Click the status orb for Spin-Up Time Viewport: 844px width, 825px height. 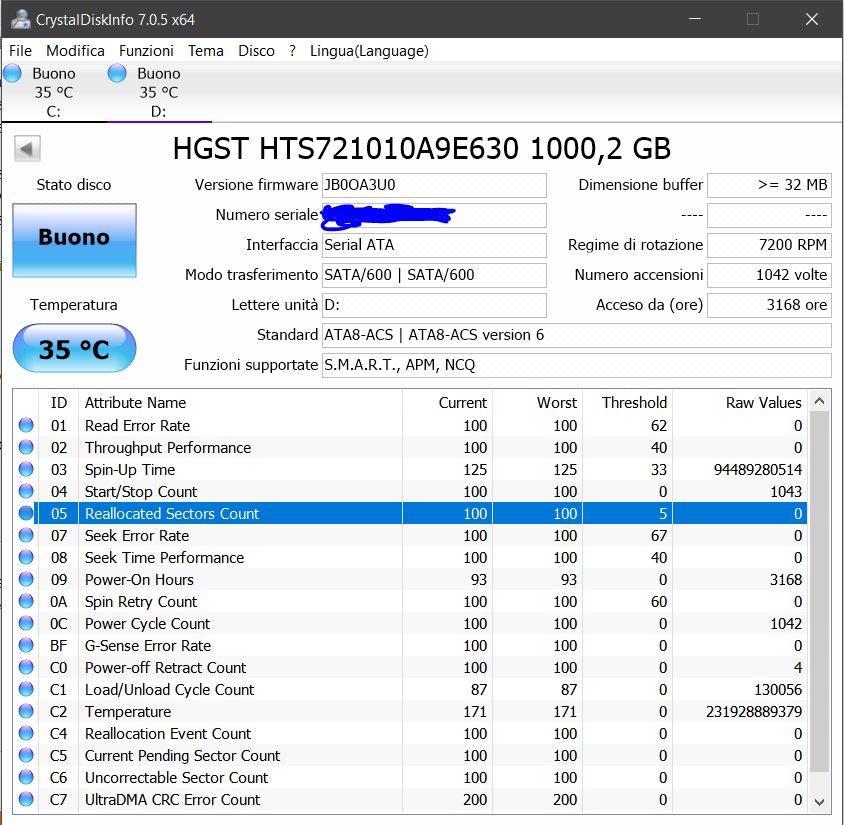point(26,469)
